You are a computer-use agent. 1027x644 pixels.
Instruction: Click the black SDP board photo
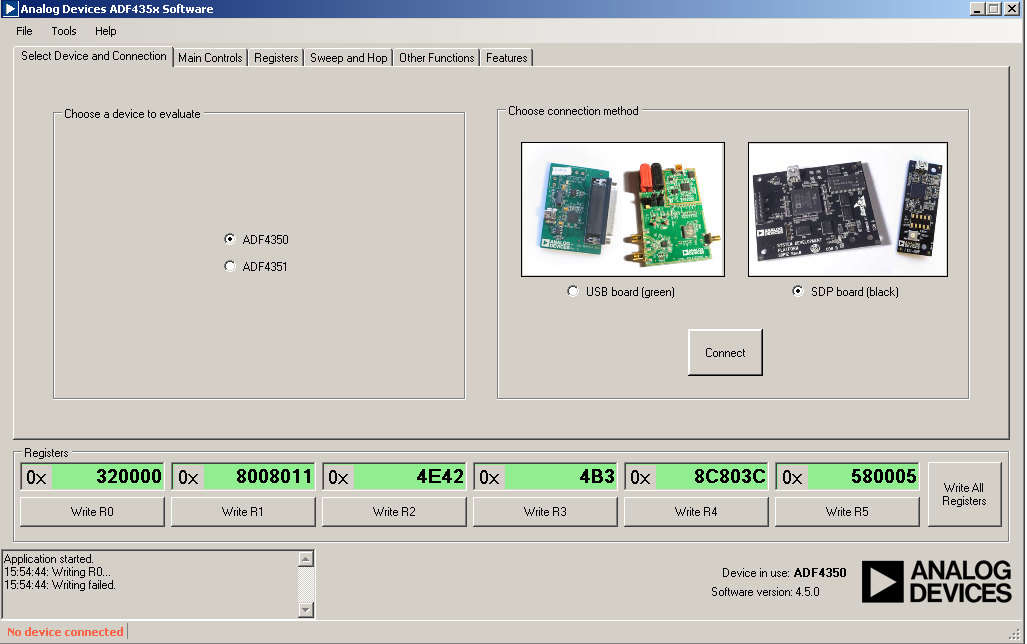848,210
